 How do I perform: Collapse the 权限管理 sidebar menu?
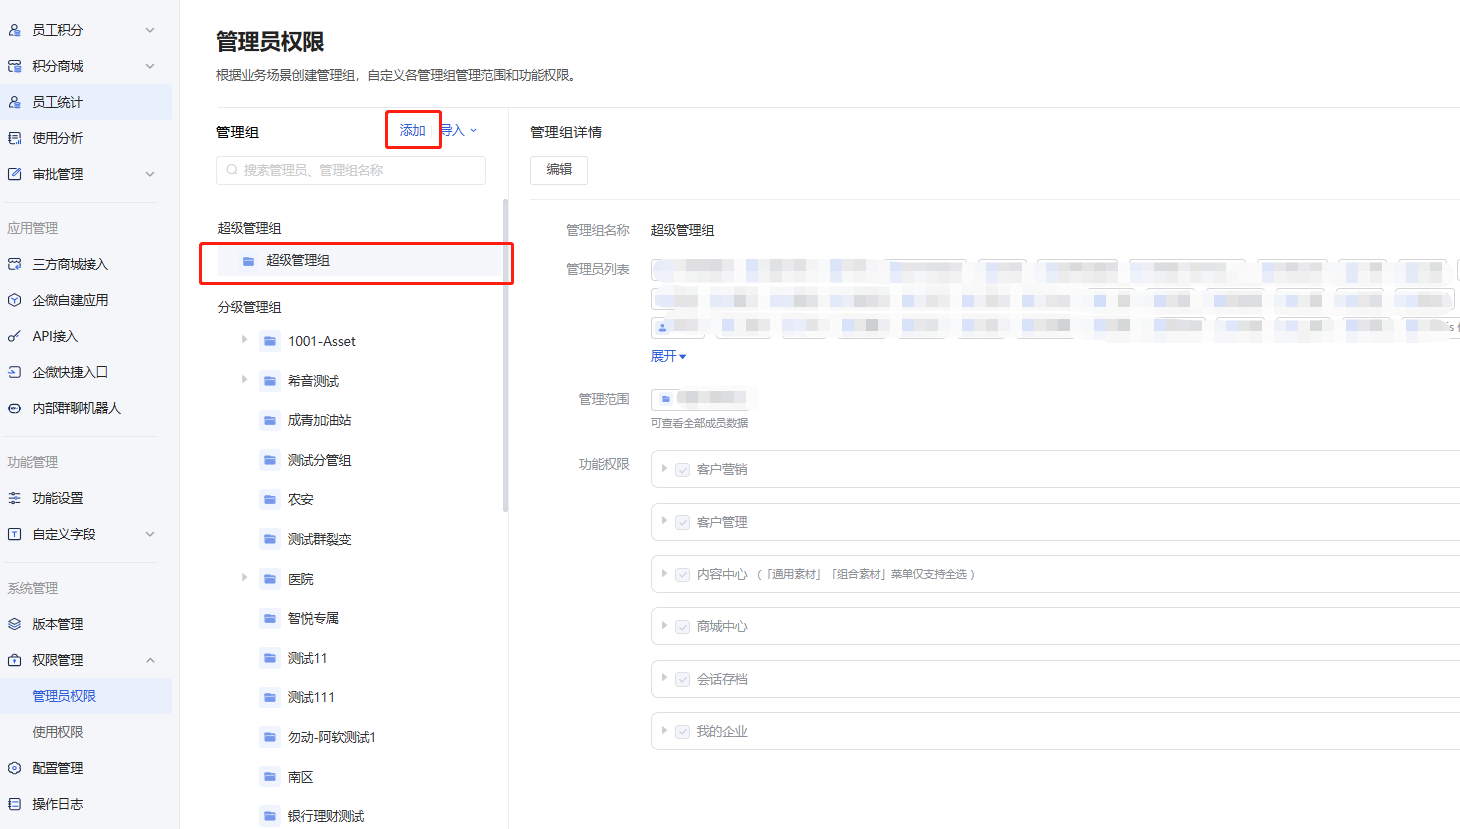150,660
